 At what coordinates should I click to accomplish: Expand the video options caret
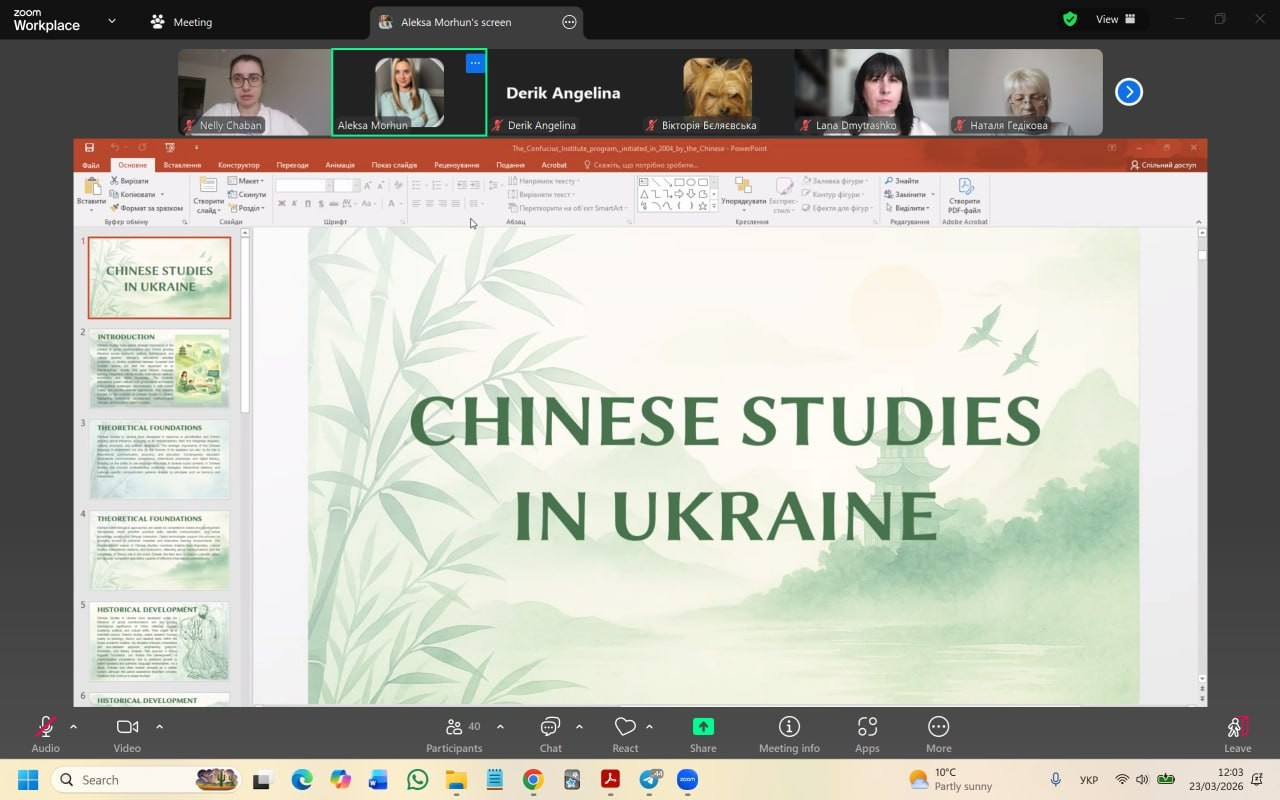[159, 727]
